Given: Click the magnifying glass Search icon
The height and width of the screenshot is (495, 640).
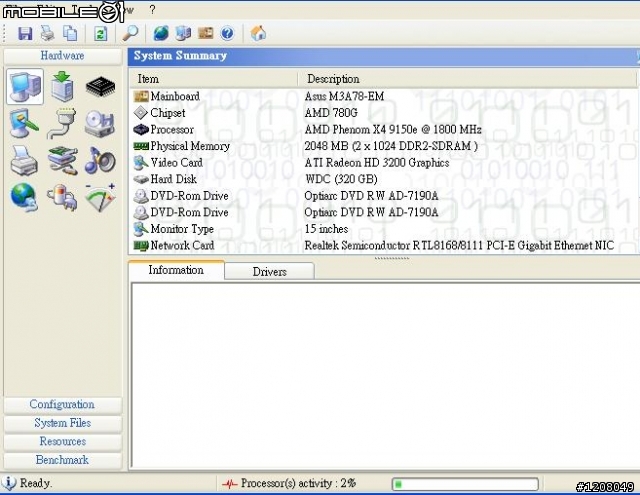Looking at the screenshot, I should [130, 33].
